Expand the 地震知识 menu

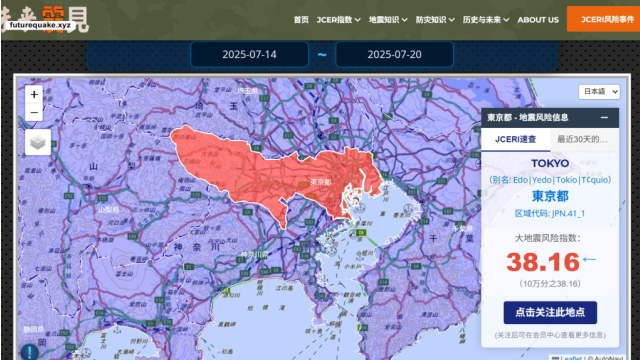(x=388, y=20)
